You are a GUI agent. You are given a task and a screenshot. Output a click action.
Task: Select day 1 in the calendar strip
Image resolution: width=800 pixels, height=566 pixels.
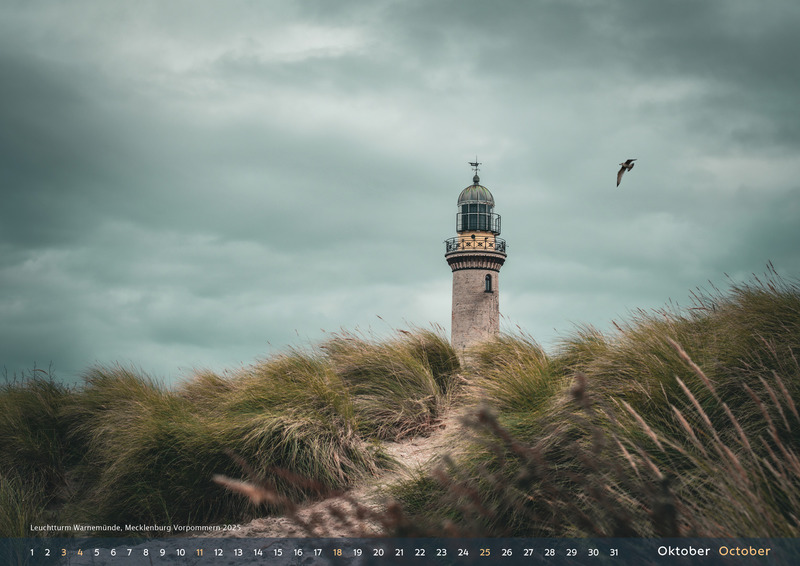[31, 552]
